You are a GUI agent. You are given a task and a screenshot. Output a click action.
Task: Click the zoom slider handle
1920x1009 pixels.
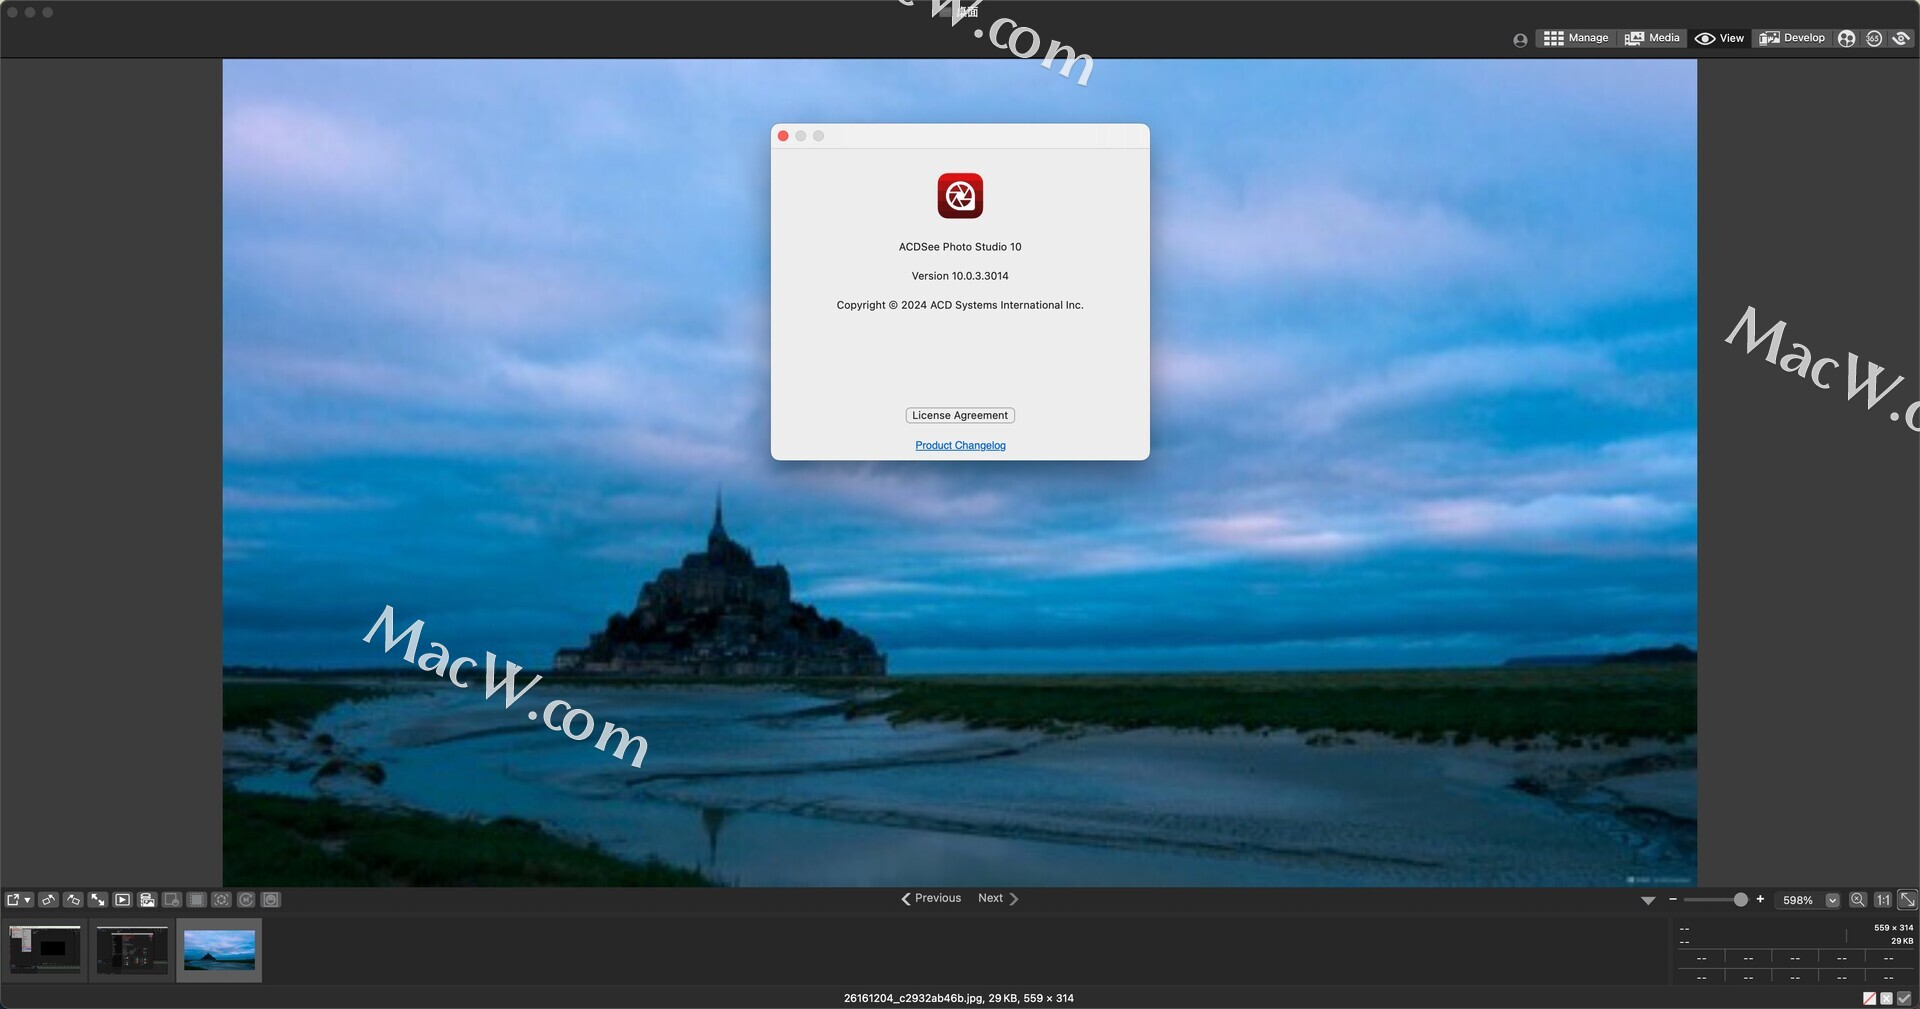tap(1740, 900)
